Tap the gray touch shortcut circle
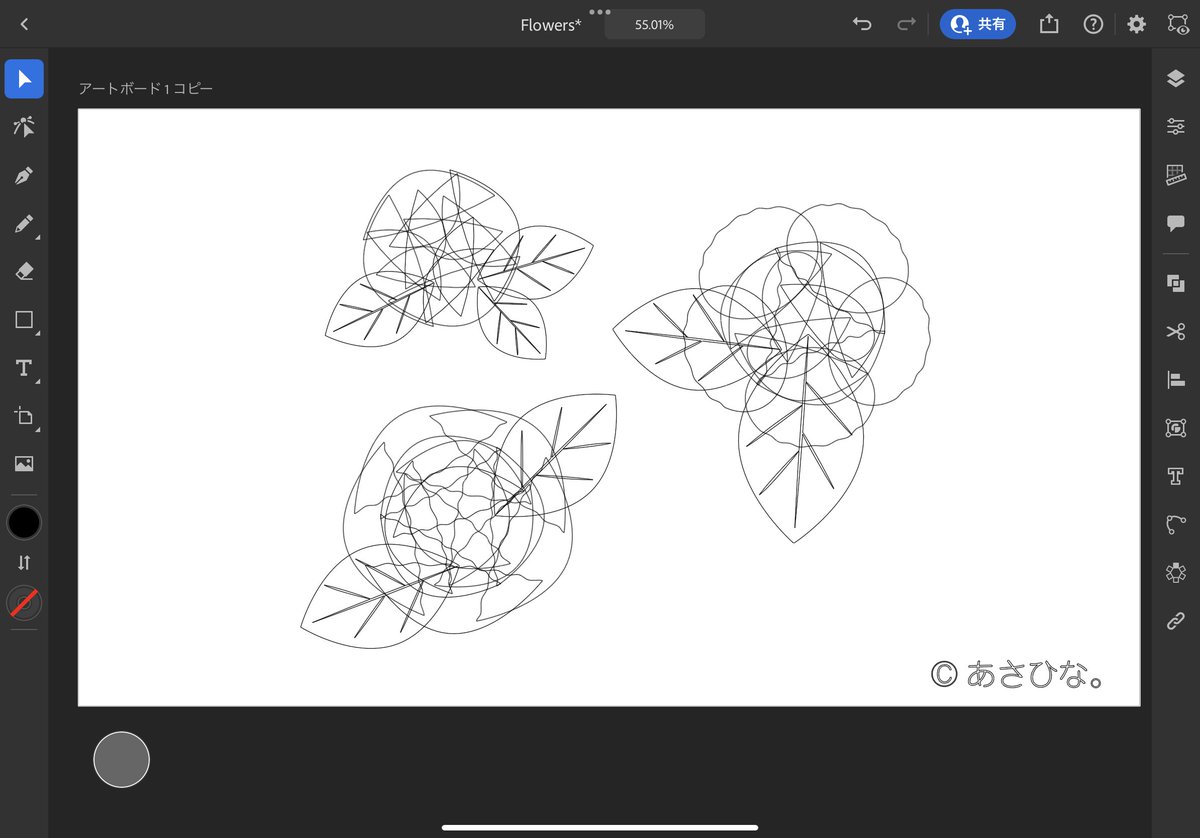1200x838 pixels. point(121,759)
